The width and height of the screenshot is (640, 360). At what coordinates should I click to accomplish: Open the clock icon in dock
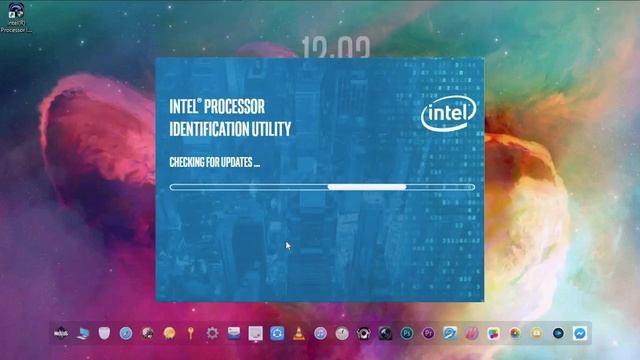pos(342,333)
